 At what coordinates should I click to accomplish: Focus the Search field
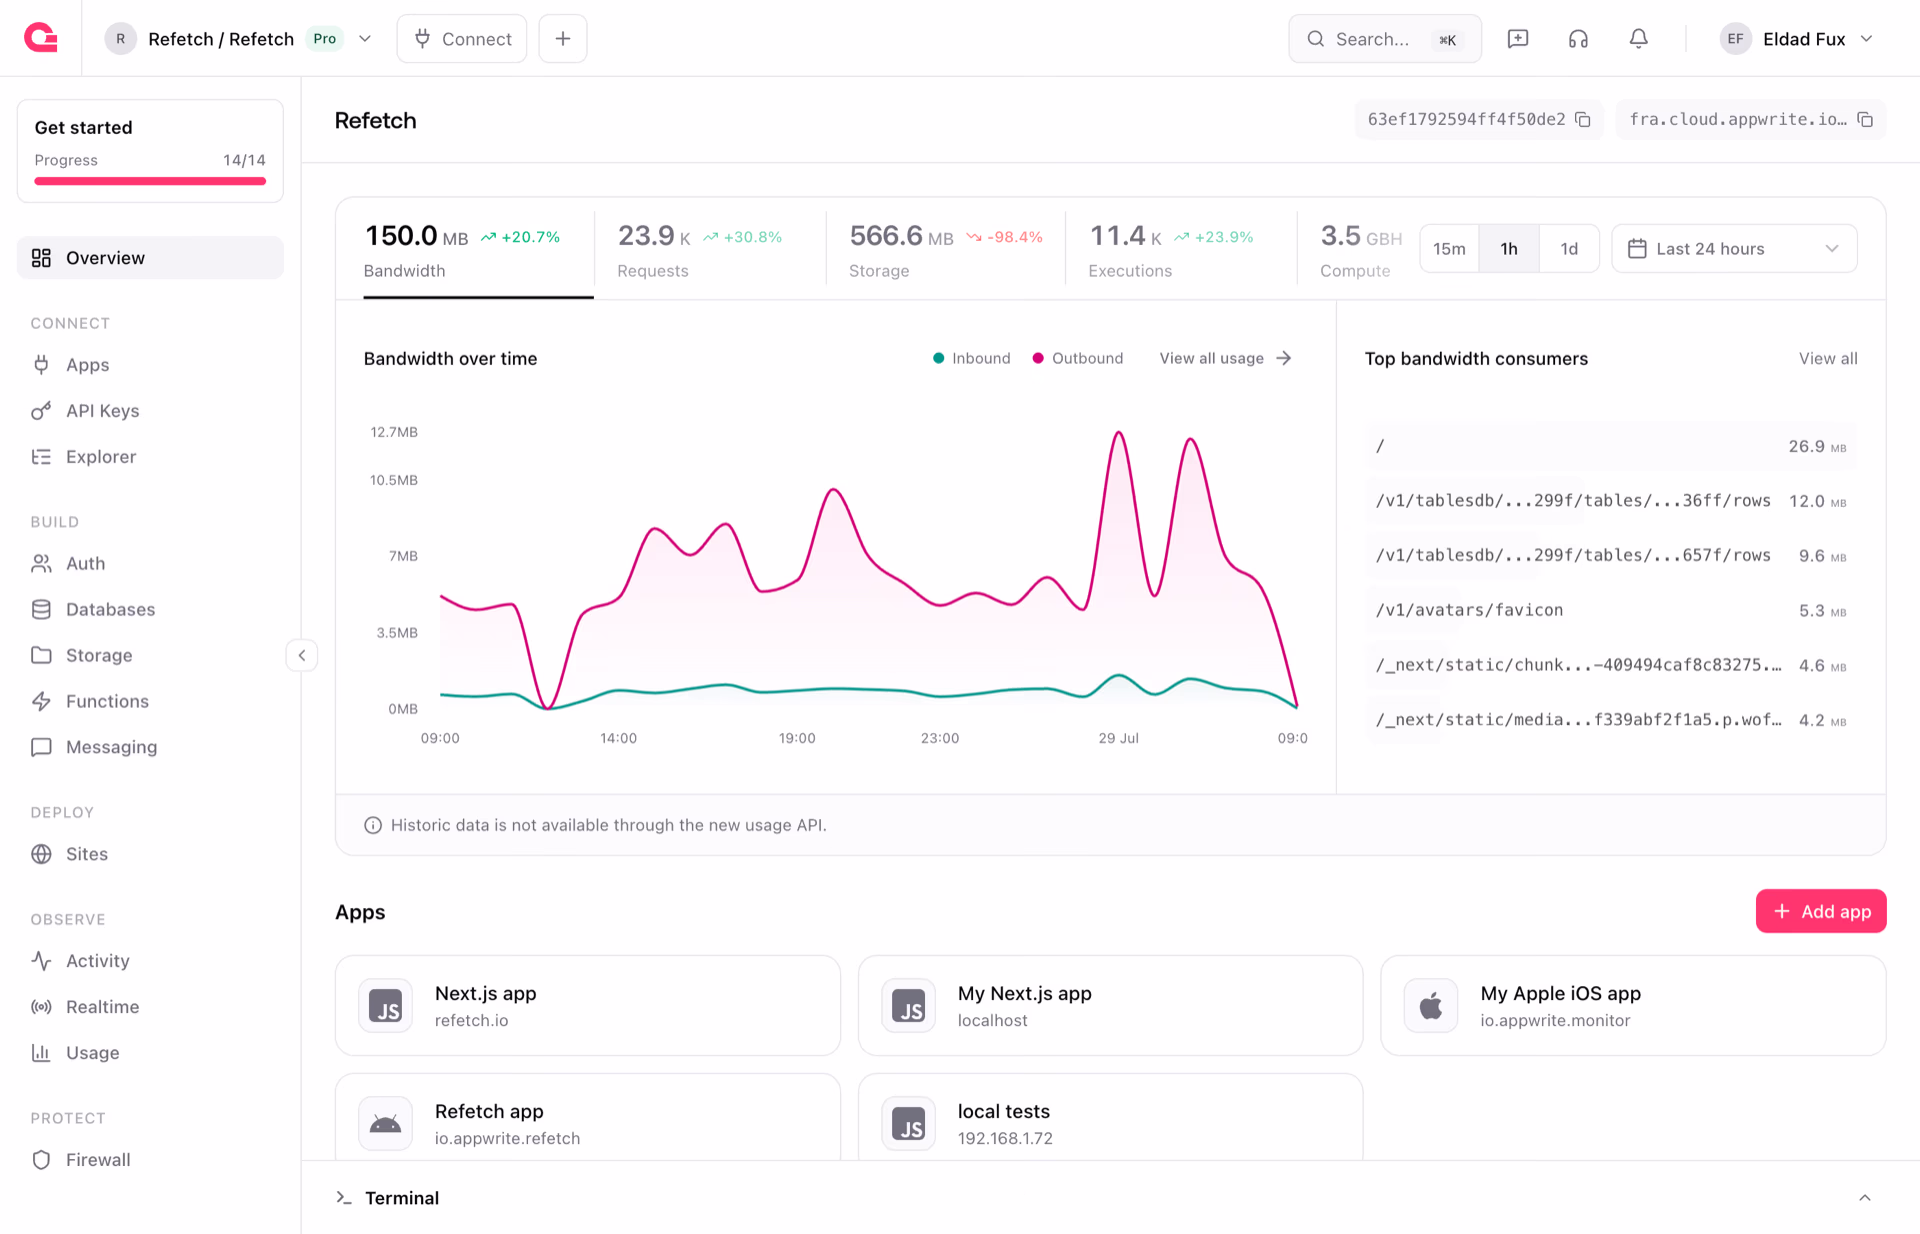[1385, 39]
